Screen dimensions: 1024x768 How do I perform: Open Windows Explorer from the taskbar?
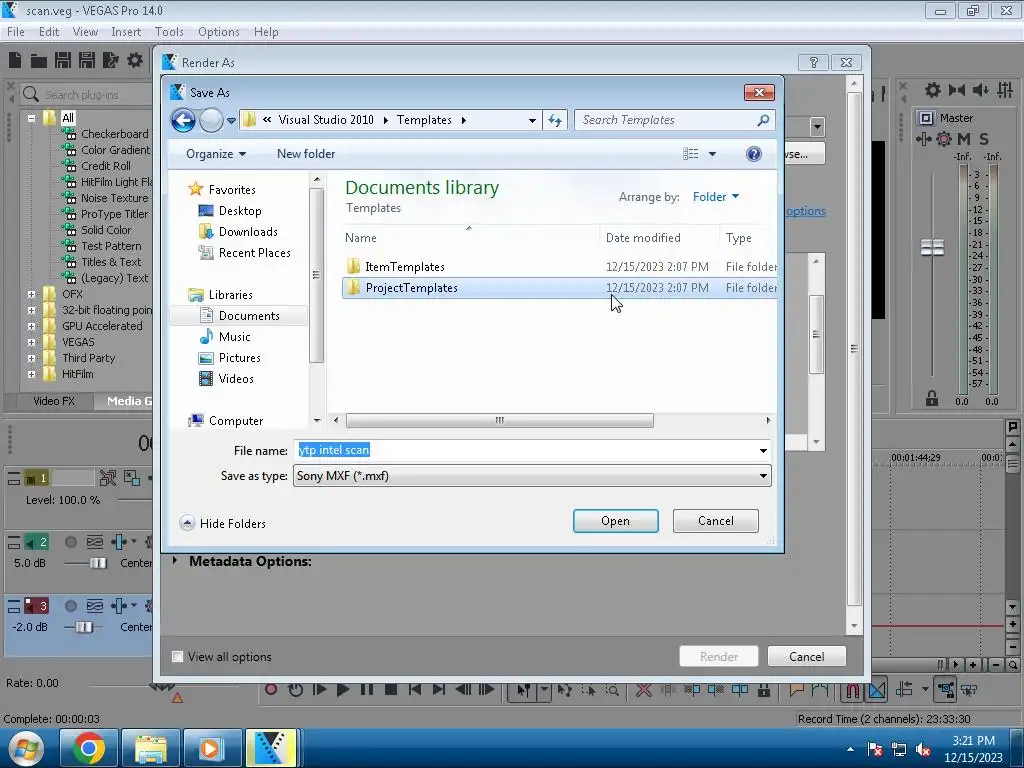click(x=151, y=748)
